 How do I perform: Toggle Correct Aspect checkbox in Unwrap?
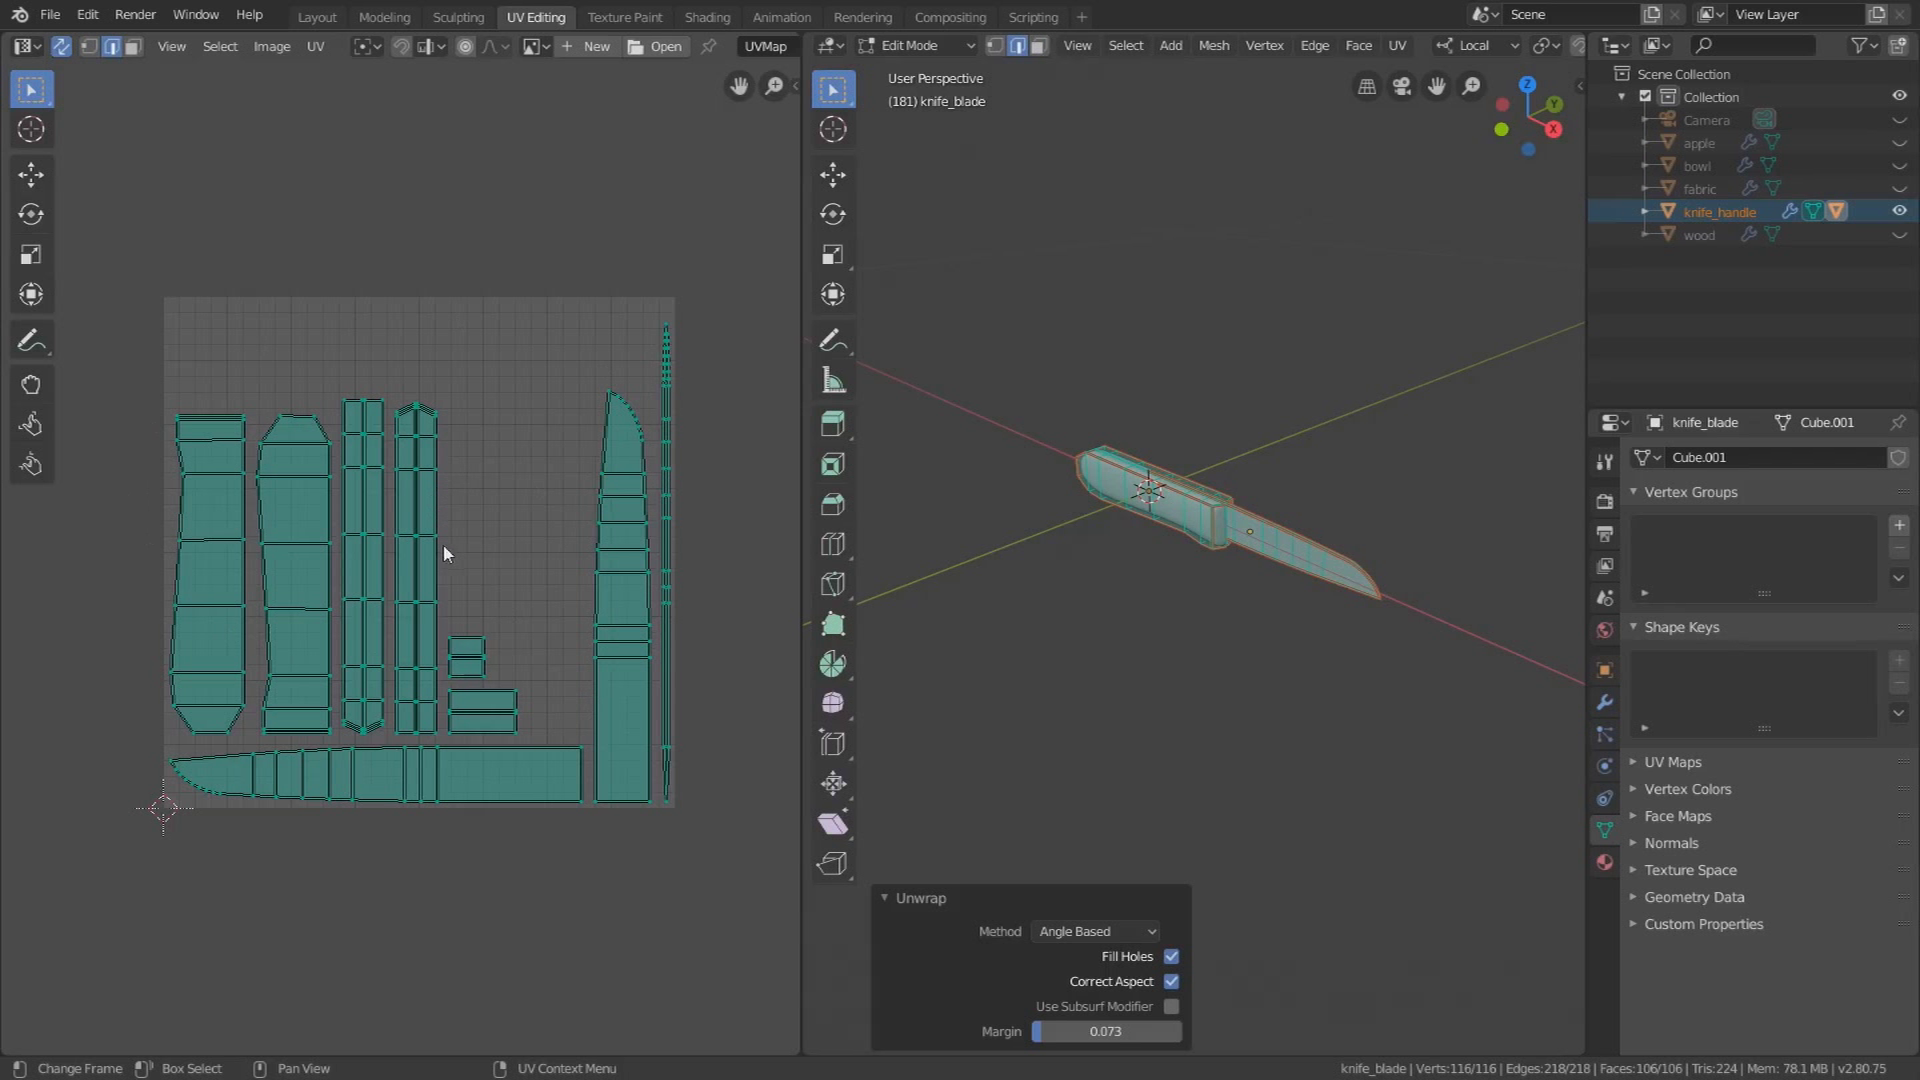pos(1171,981)
